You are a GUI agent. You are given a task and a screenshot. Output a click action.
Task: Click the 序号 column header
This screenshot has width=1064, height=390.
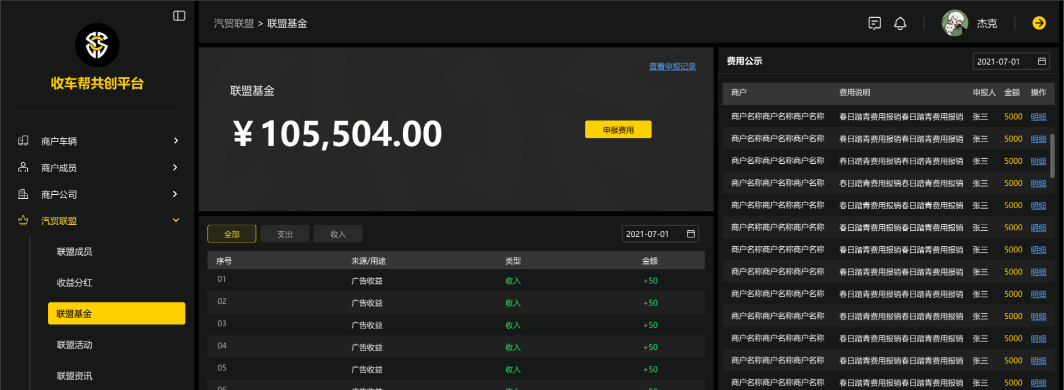[x=225, y=260]
